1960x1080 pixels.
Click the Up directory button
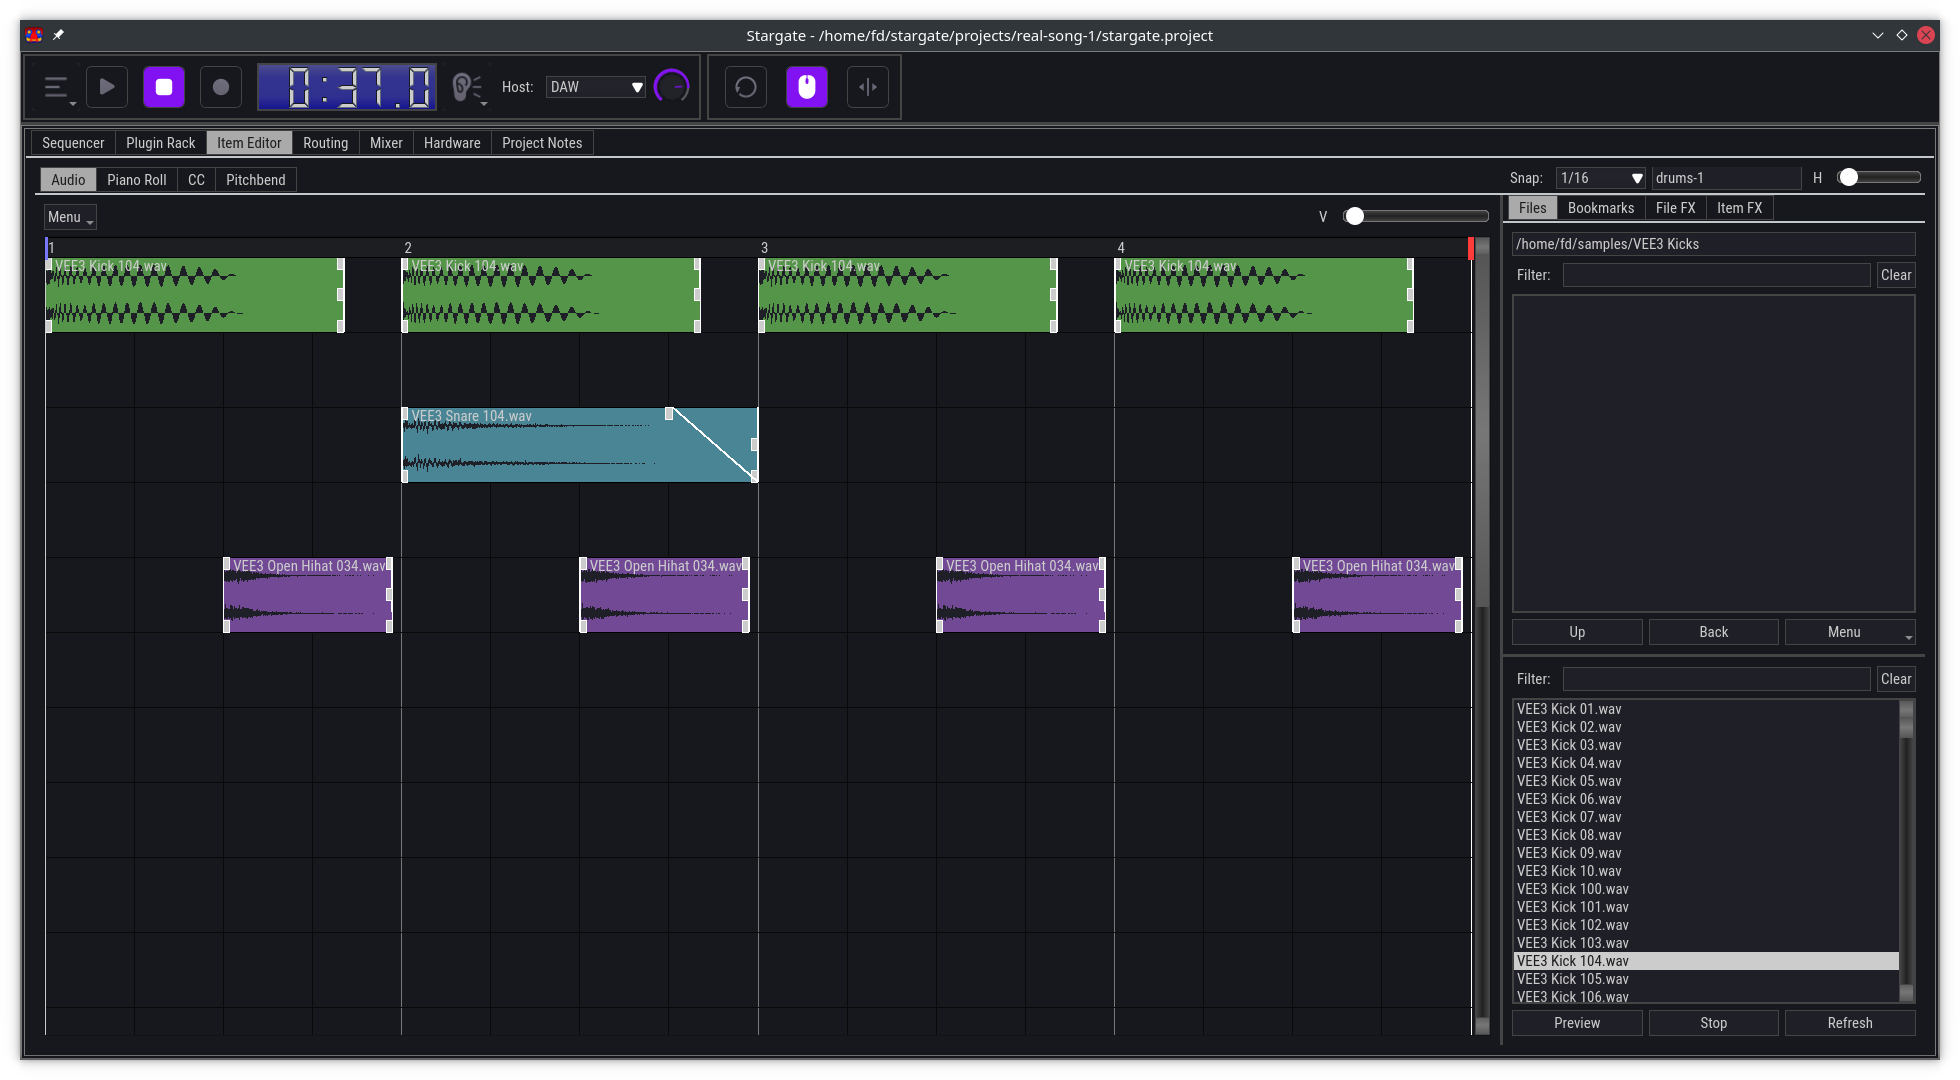tap(1577, 632)
